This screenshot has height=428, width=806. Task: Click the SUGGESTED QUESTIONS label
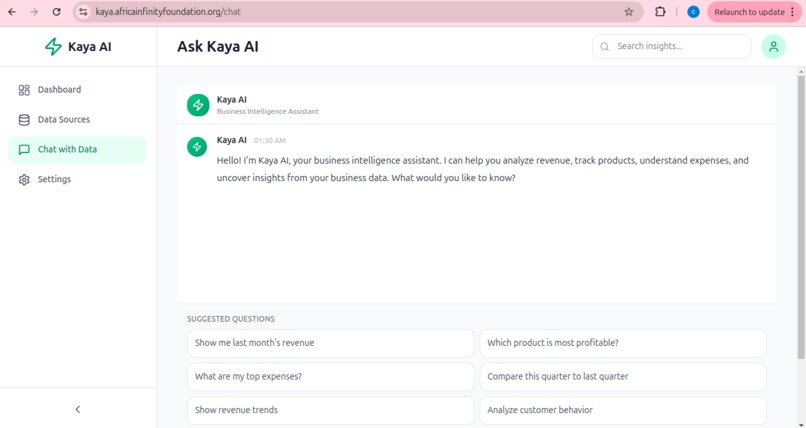coord(230,319)
